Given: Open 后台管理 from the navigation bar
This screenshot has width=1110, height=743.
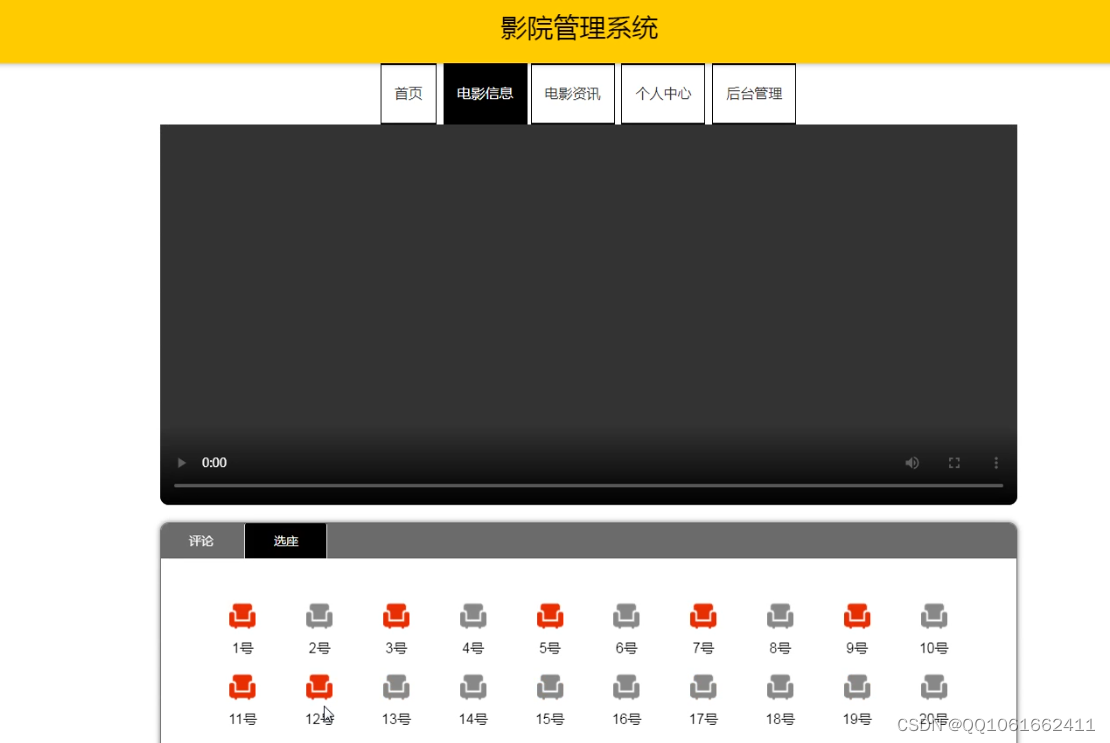Looking at the screenshot, I should pos(753,93).
